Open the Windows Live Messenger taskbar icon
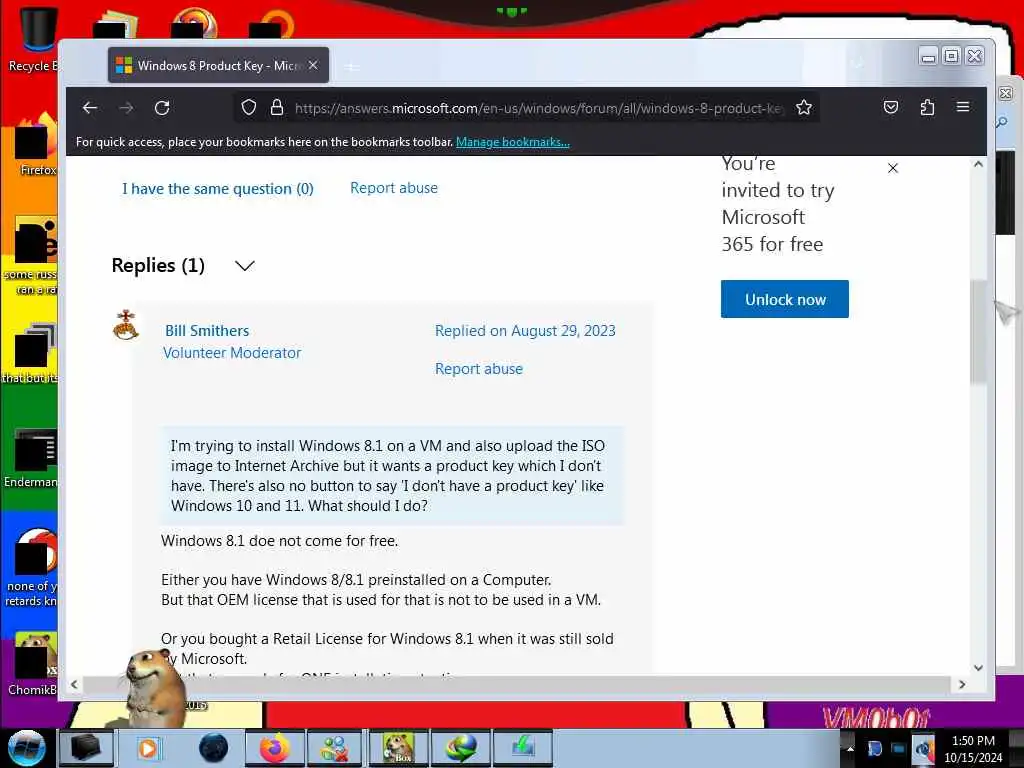The width and height of the screenshot is (1024, 768). pos(336,748)
